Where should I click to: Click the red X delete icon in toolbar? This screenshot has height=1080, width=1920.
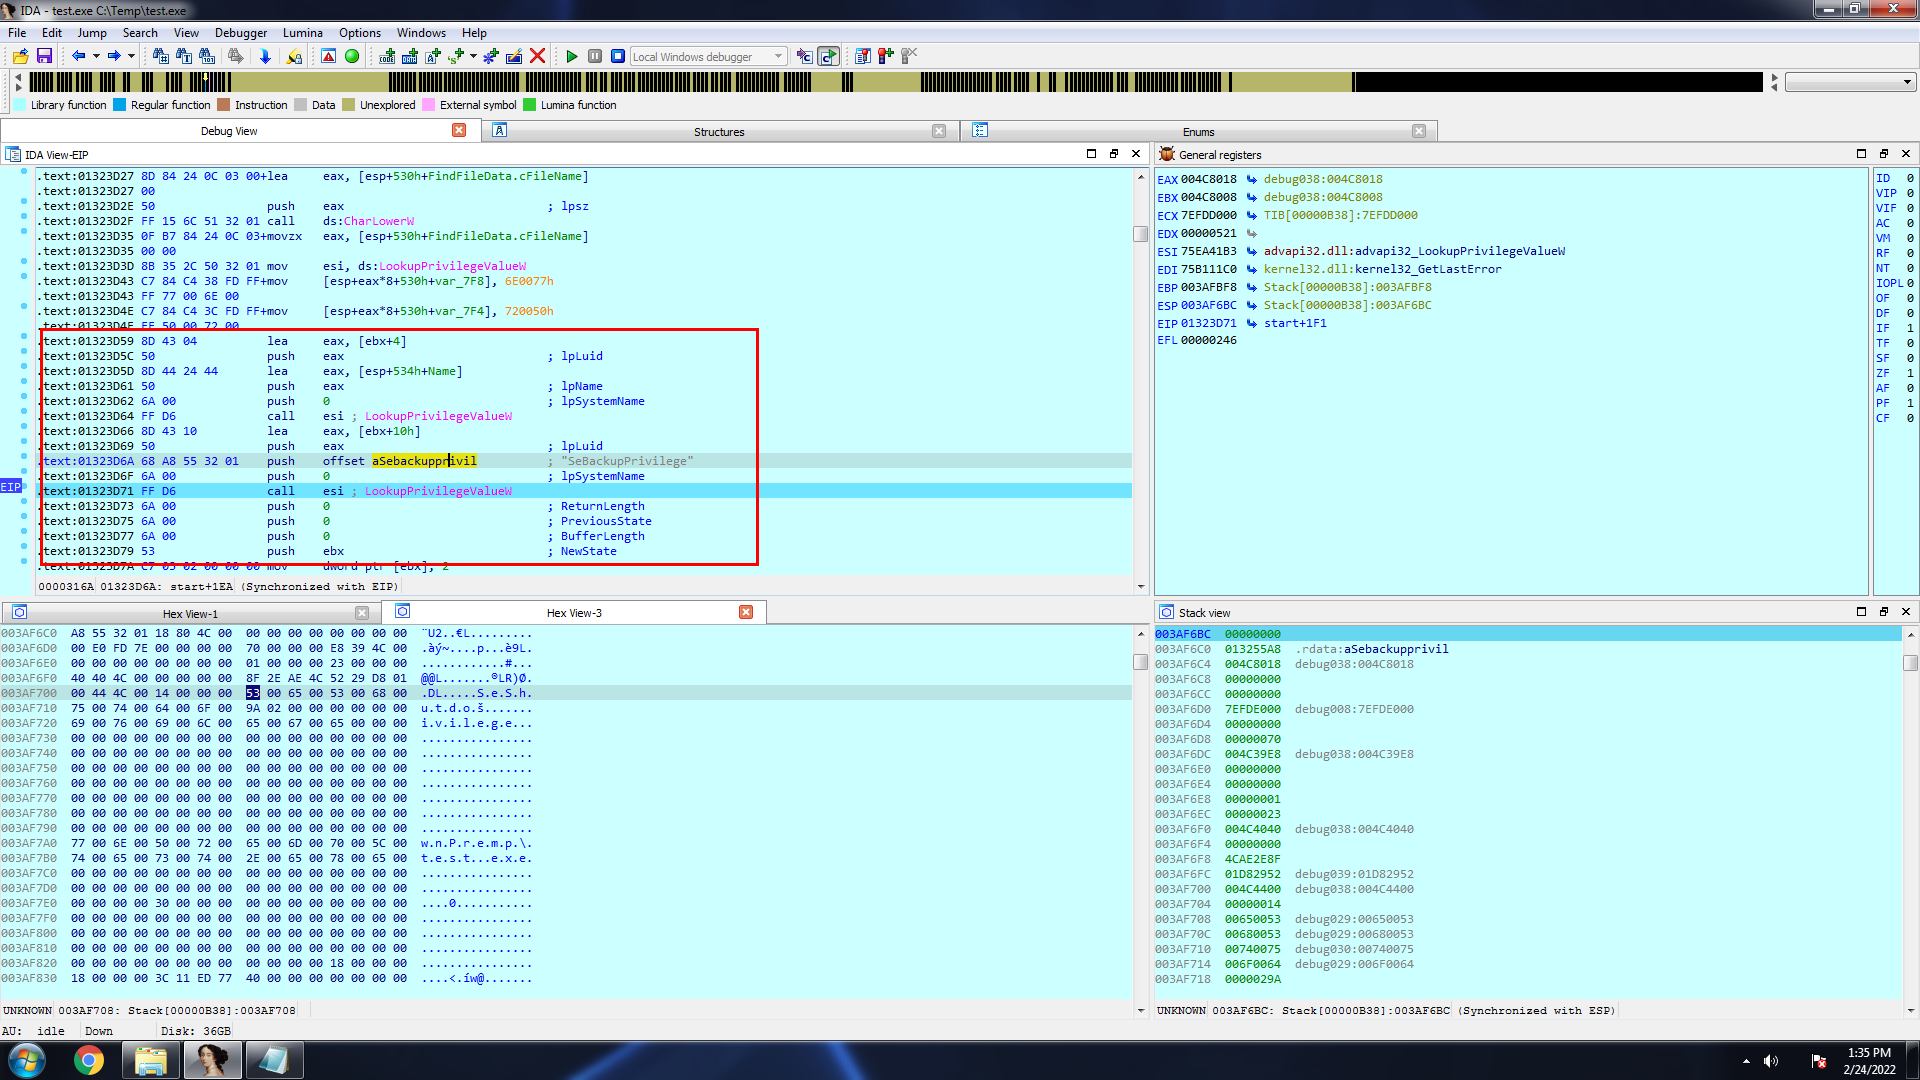(x=537, y=56)
